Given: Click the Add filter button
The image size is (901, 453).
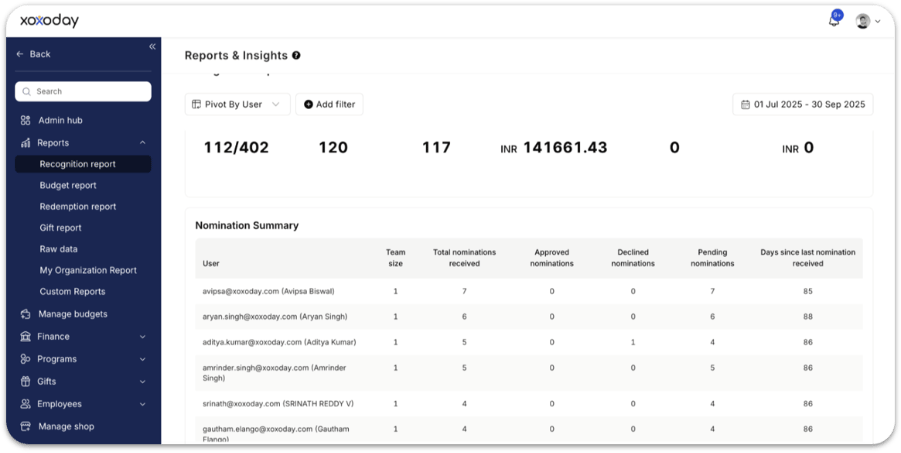Looking at the screenshot, I should tap(329, 104).
